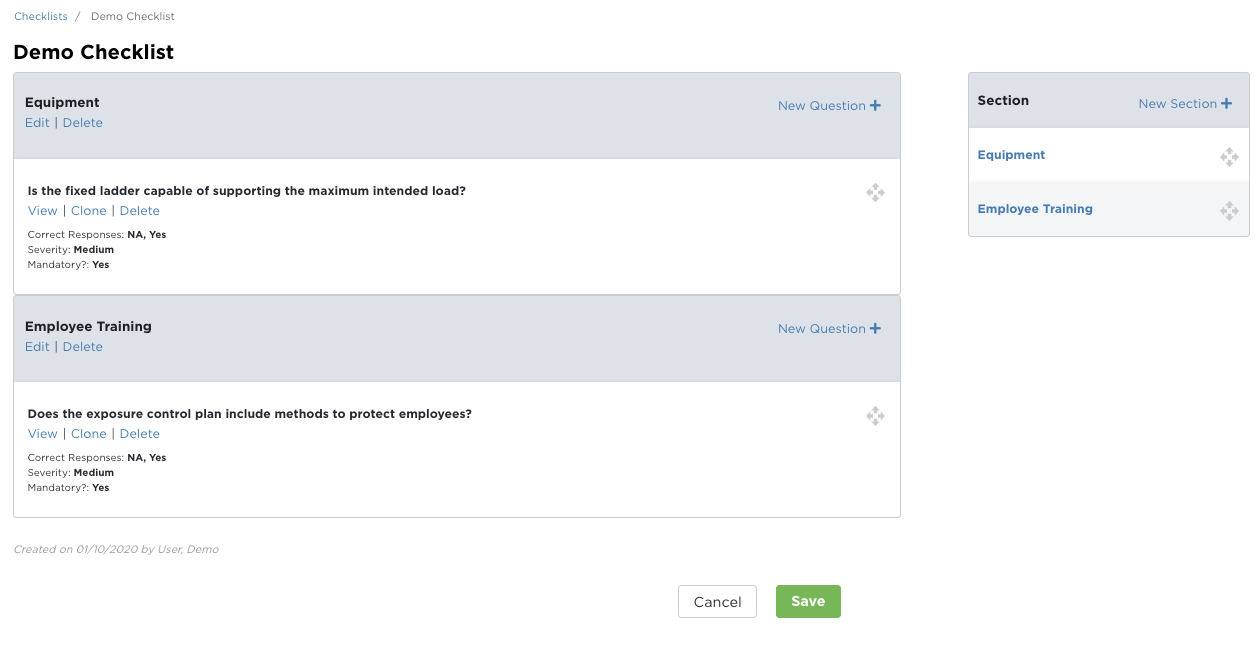Click the move icon beside Employee Training in the Section panel
This screenshot has width=1260, height=663.
1229,211
